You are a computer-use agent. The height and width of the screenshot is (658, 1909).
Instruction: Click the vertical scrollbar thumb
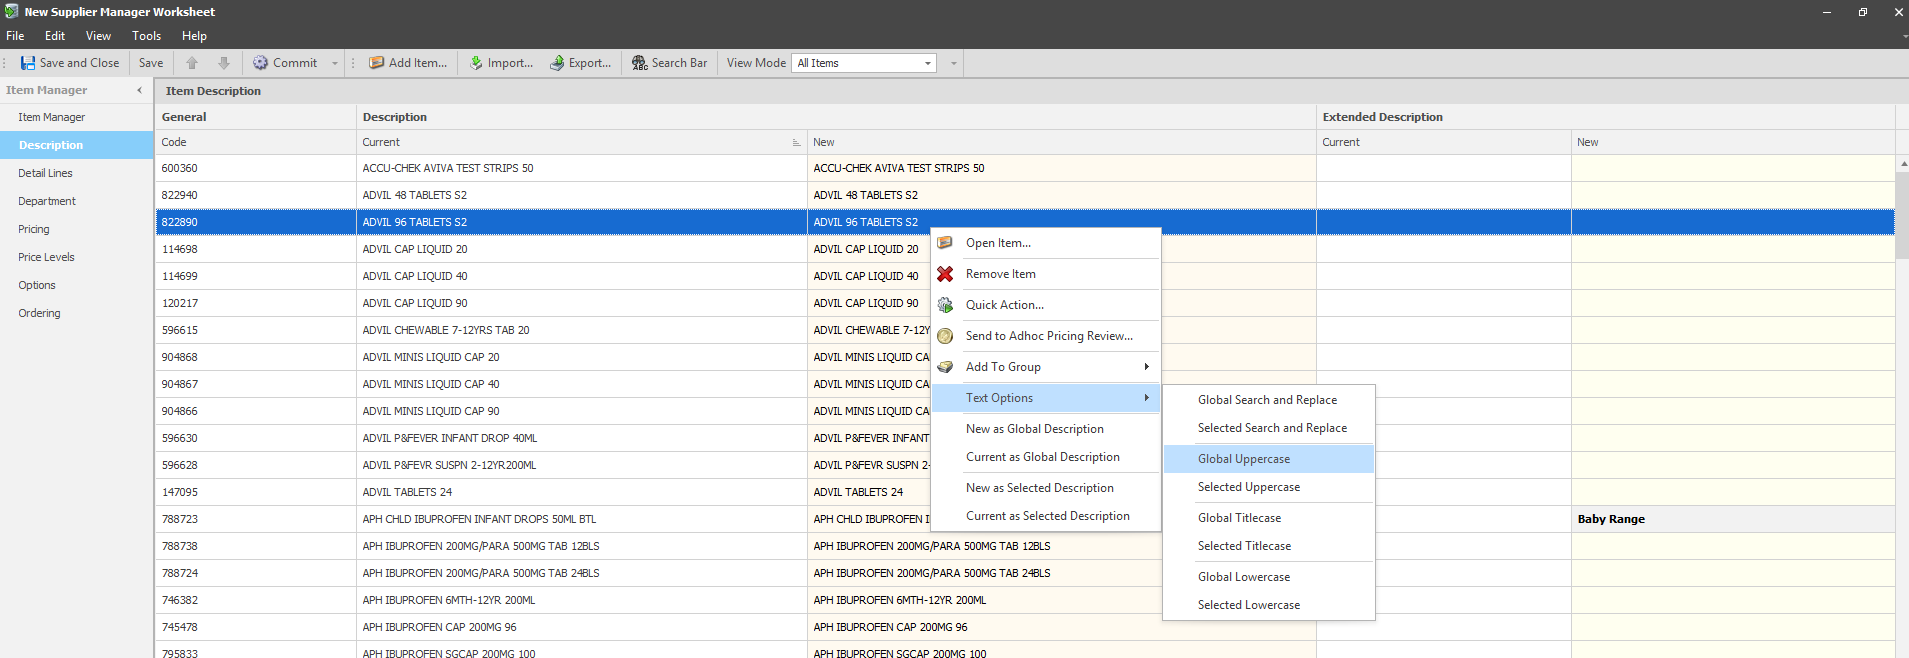pyautogui.click(x=1902, y=214)
